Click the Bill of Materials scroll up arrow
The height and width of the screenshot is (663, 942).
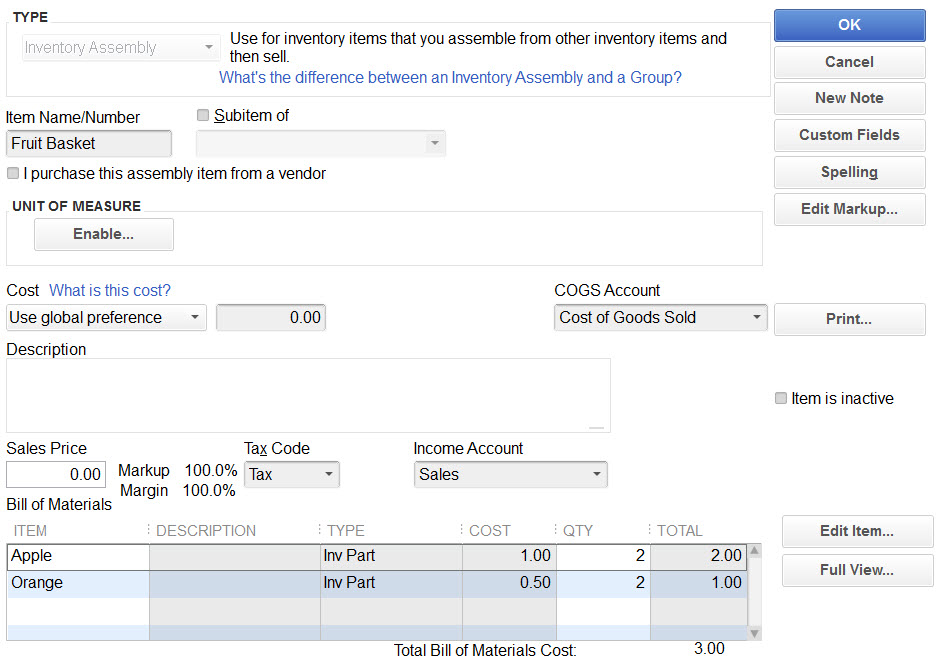(x=755, y=550)
